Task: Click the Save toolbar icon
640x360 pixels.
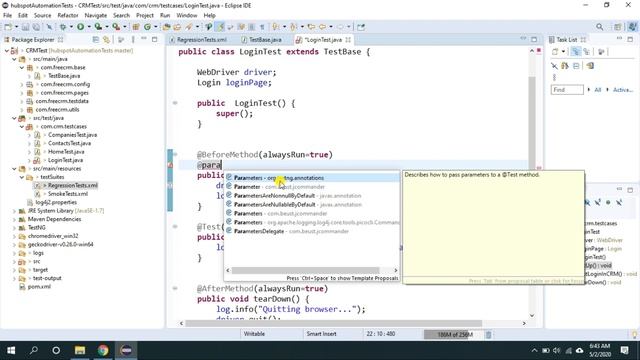Action: pyautogui.click(x=25, y=27)
